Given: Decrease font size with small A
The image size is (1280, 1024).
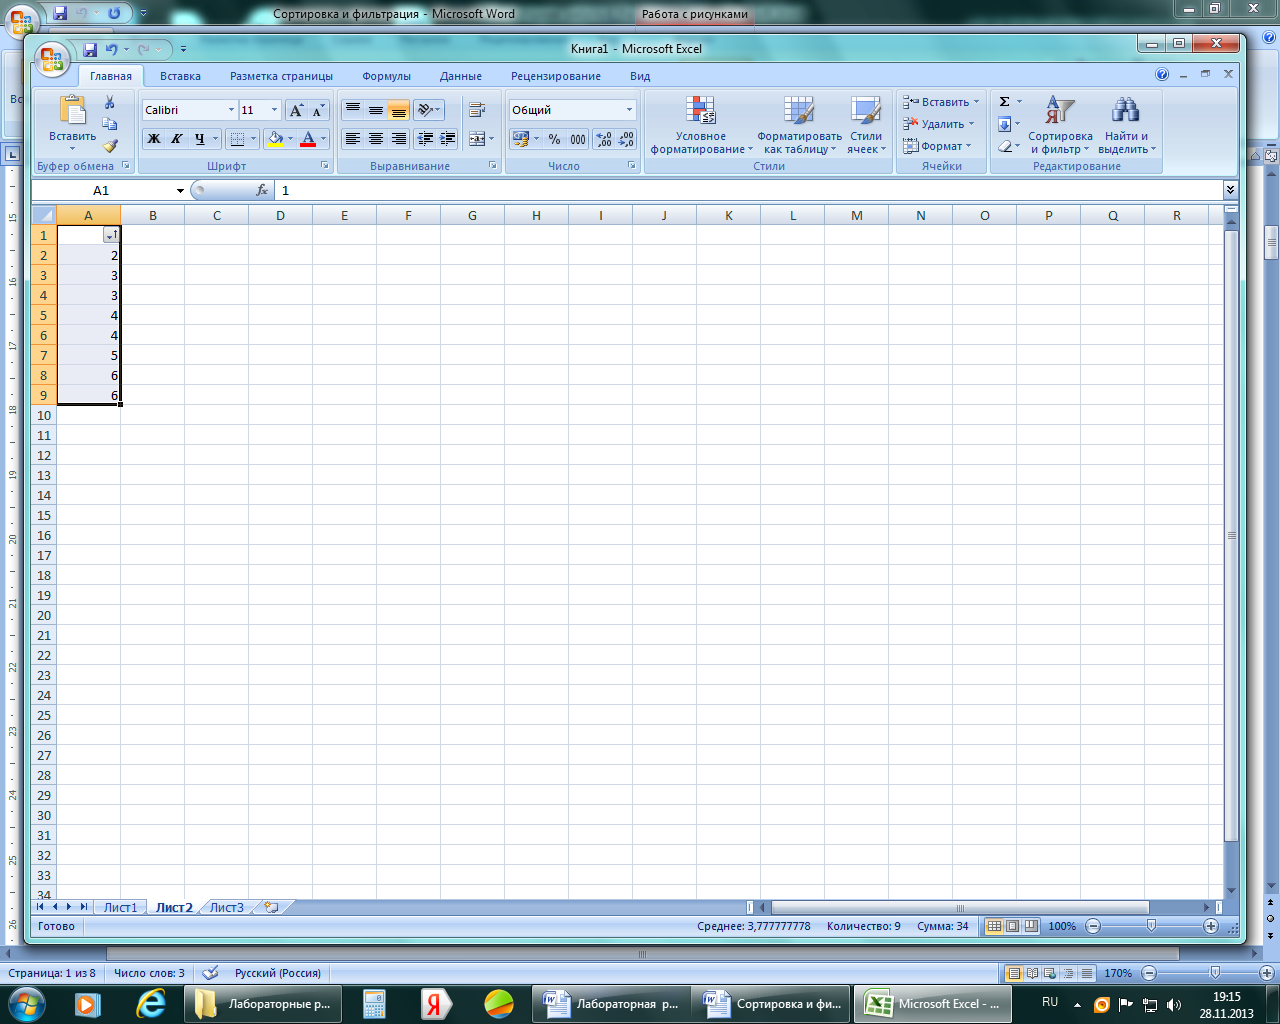Looking at the screenshot, I should [318, 110].
